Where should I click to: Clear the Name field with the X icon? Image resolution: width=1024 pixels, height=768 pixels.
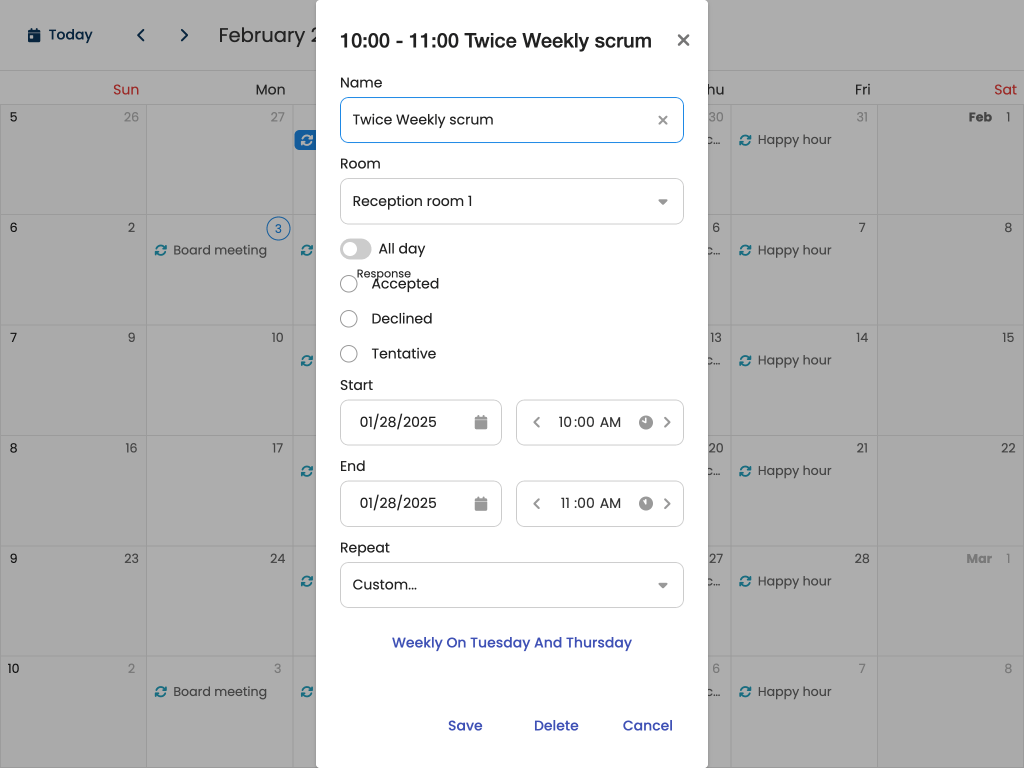662,120
